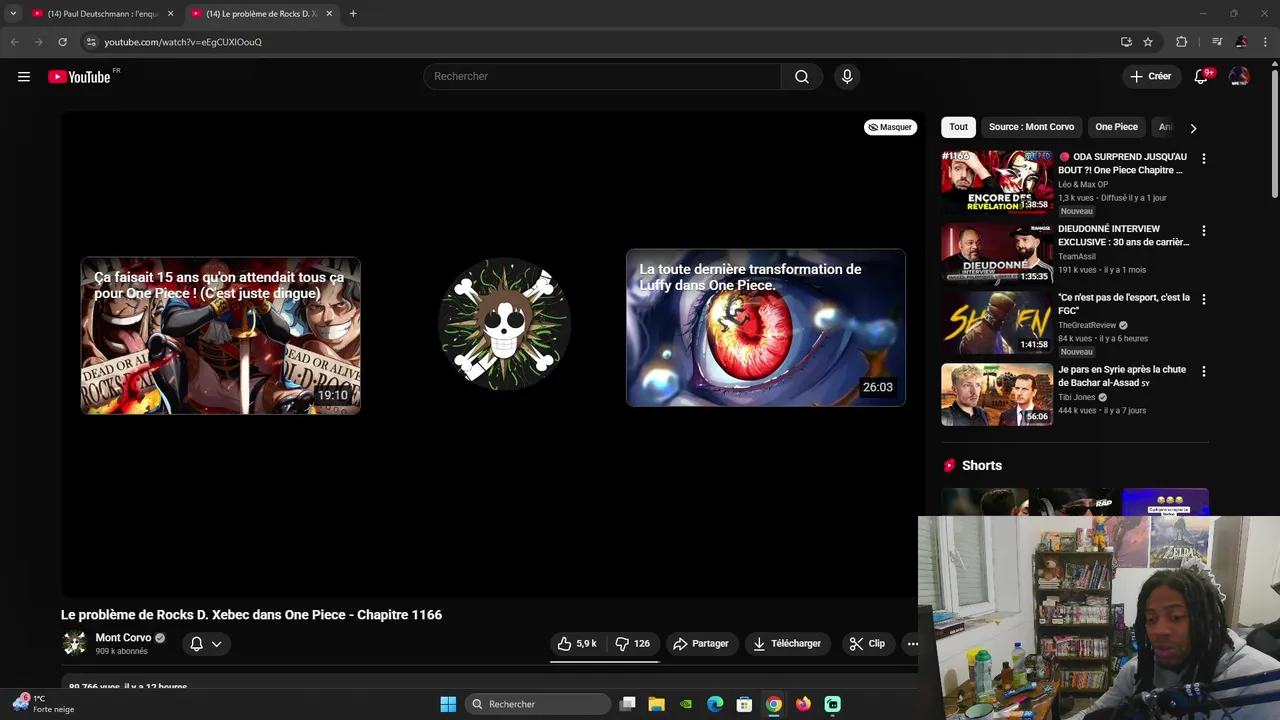Open the notifications bell in header
Viewport: 1280px width, 720px height.
pos(1202,77)
